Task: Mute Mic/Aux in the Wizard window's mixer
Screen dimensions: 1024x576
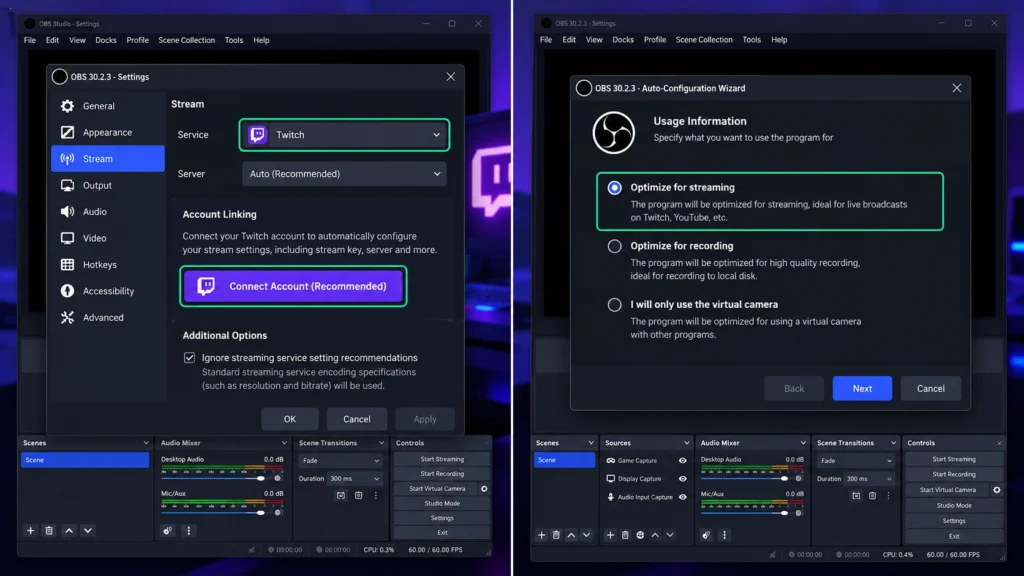Action: (x=798, y=513)
